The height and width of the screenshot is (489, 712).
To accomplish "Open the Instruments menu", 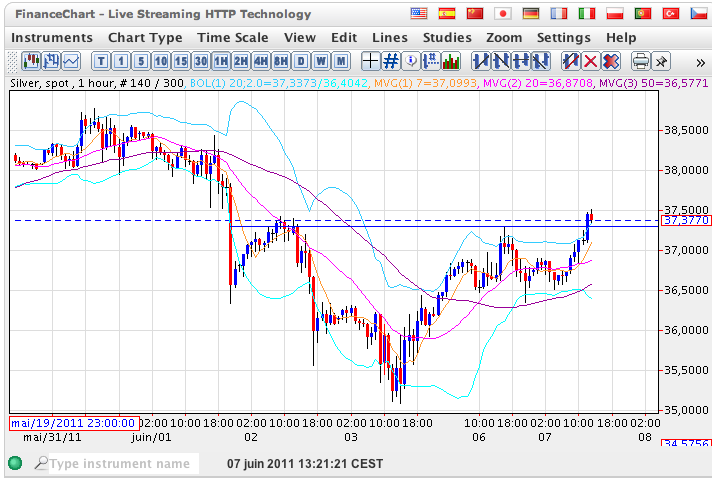I will (x=51, y=37).
